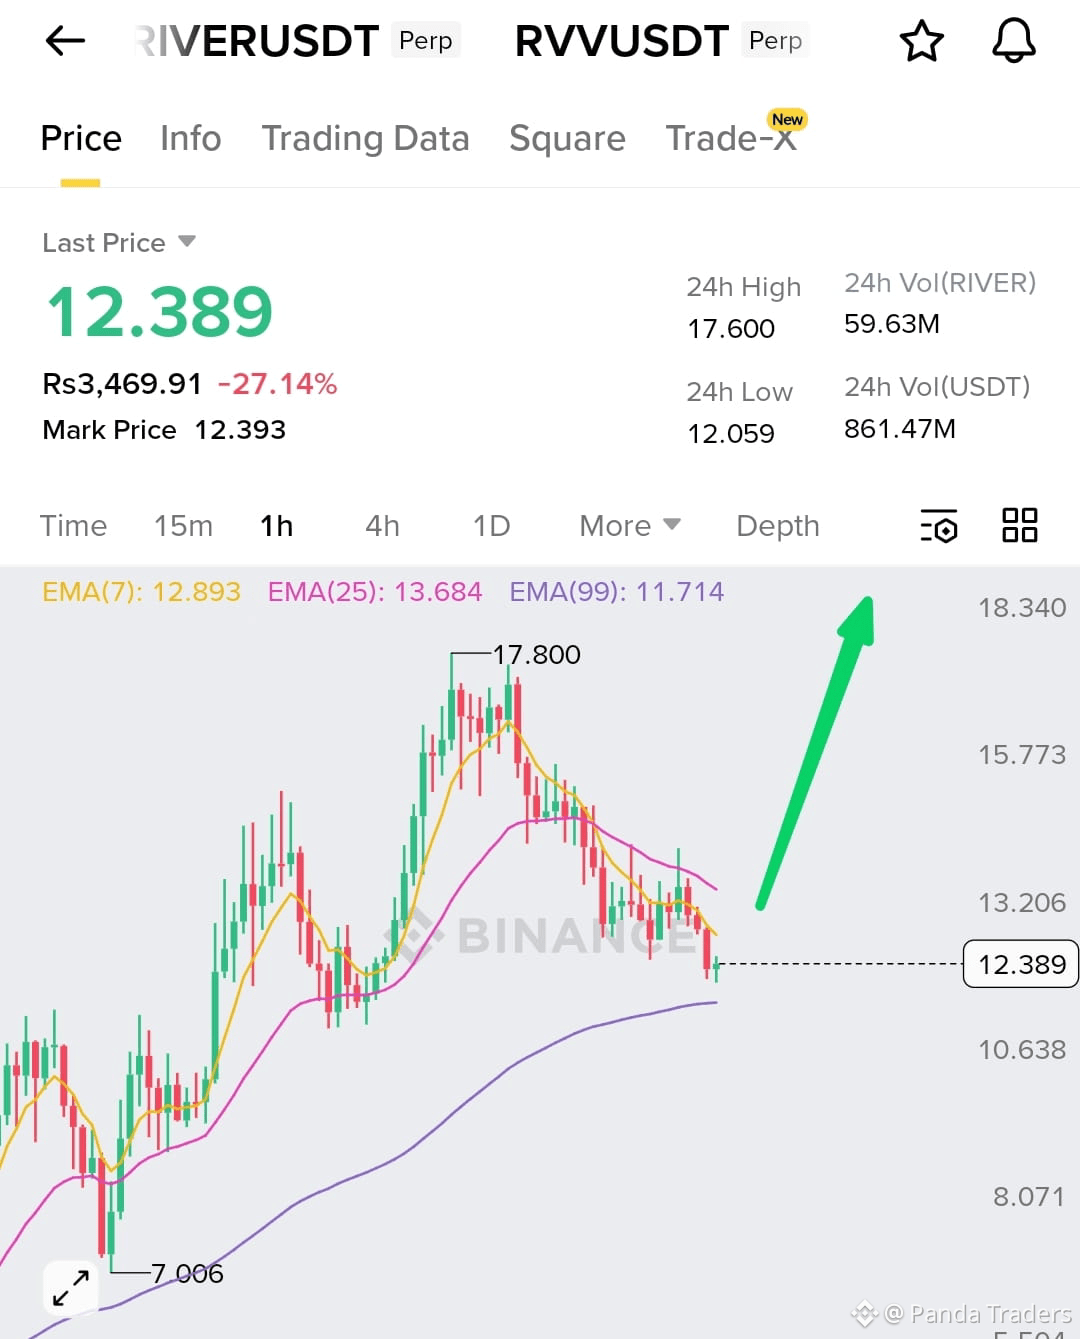Select the 1D chart interval
The image size is (1080, 1339).
click(491, 525)
